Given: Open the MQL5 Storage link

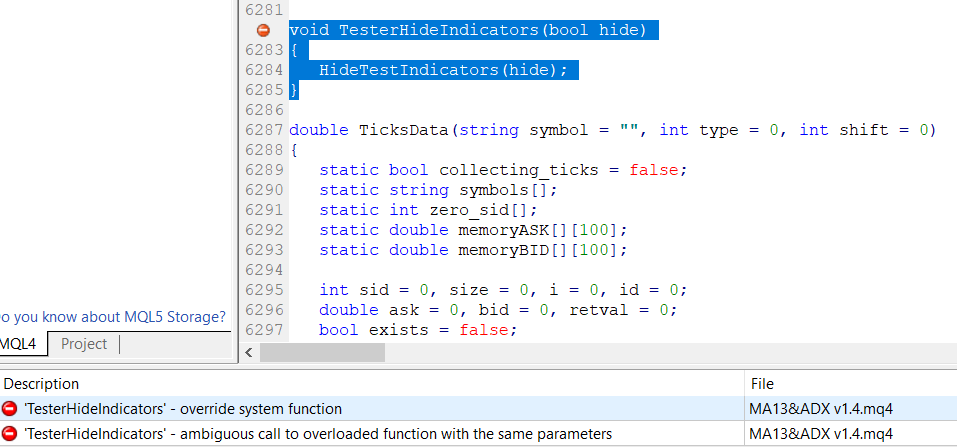Looking at the screenshot, I should coord(112,317).
